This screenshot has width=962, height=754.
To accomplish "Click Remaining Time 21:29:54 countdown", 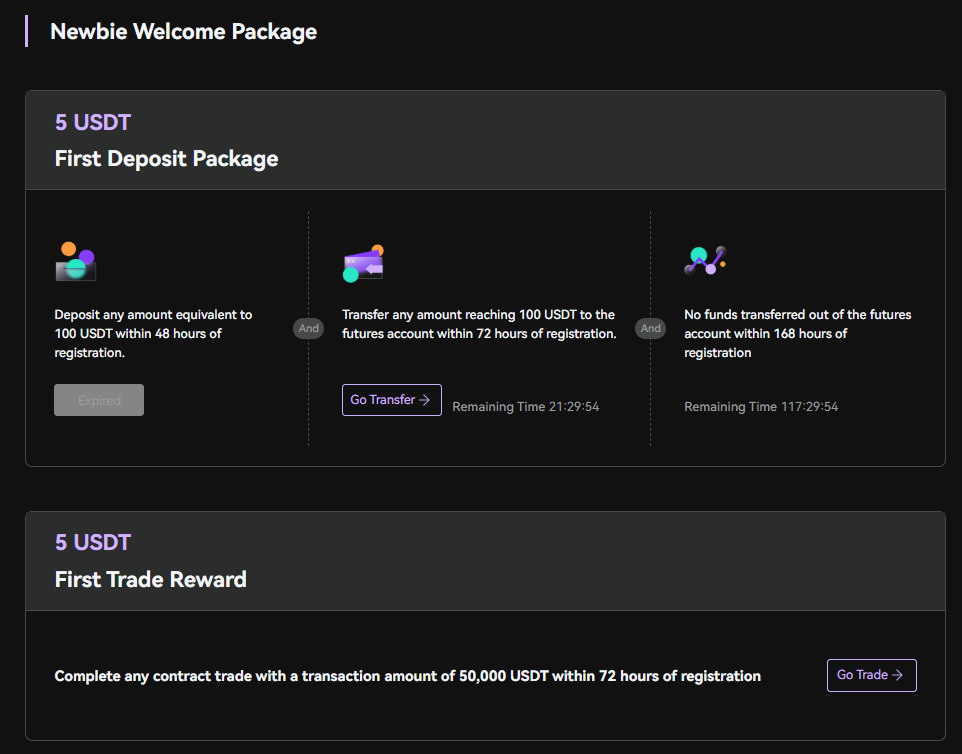I will point(526,407).
